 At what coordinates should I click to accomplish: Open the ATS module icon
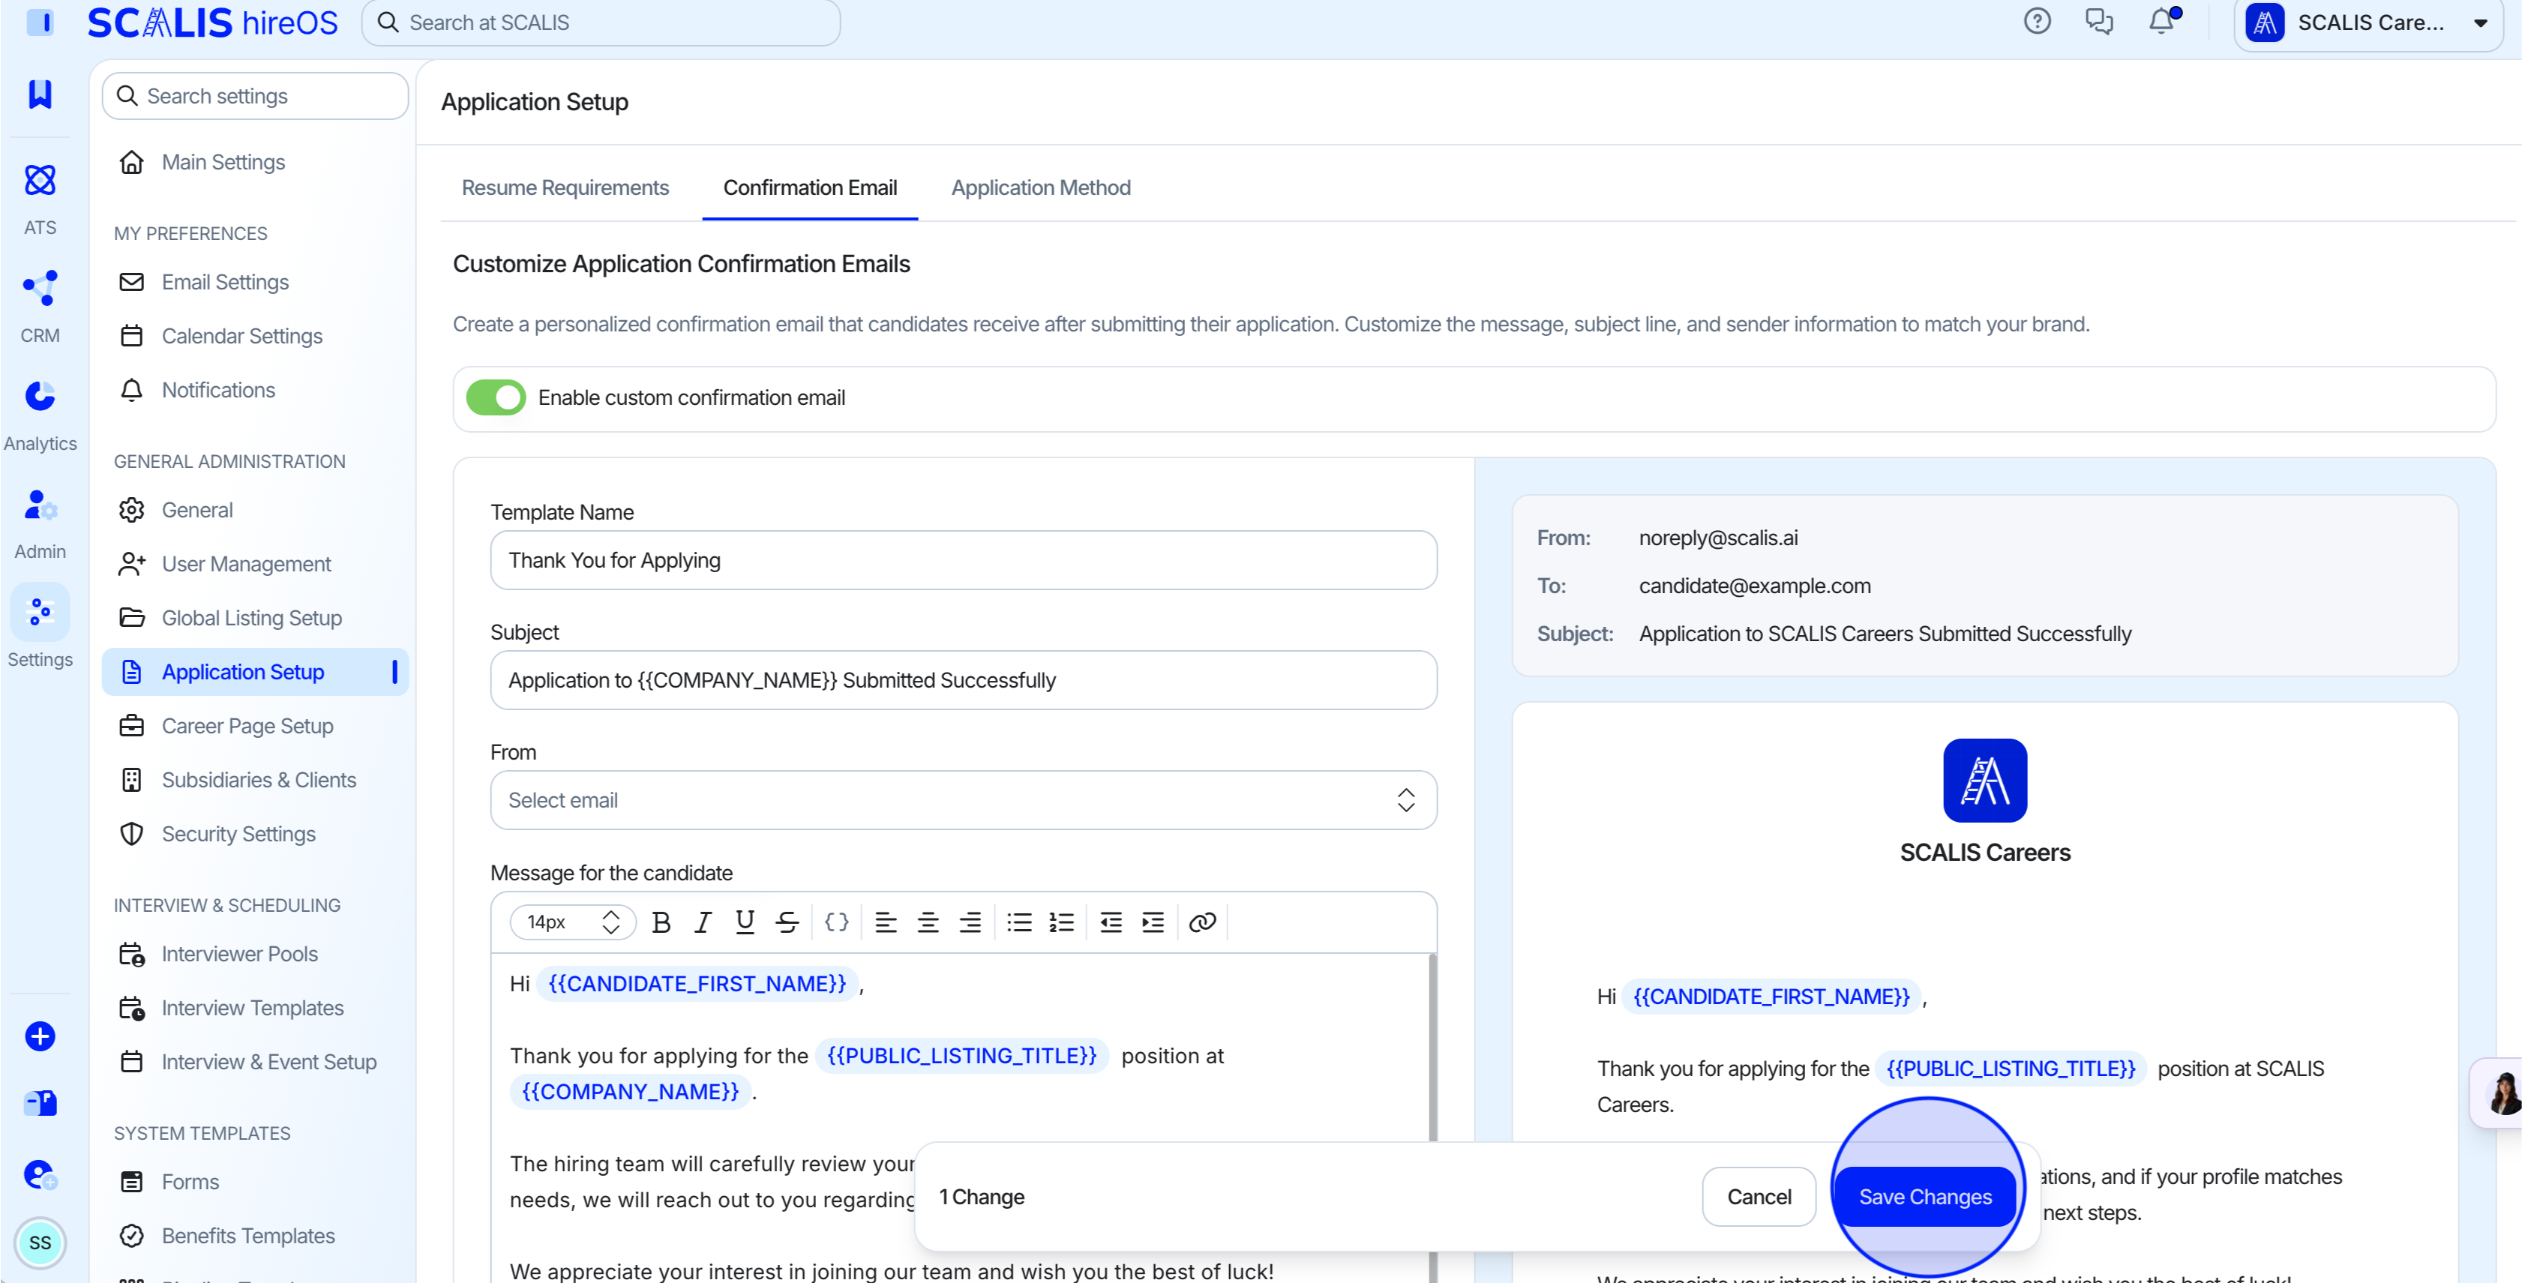pyautogui.click(x=40, y=181)
